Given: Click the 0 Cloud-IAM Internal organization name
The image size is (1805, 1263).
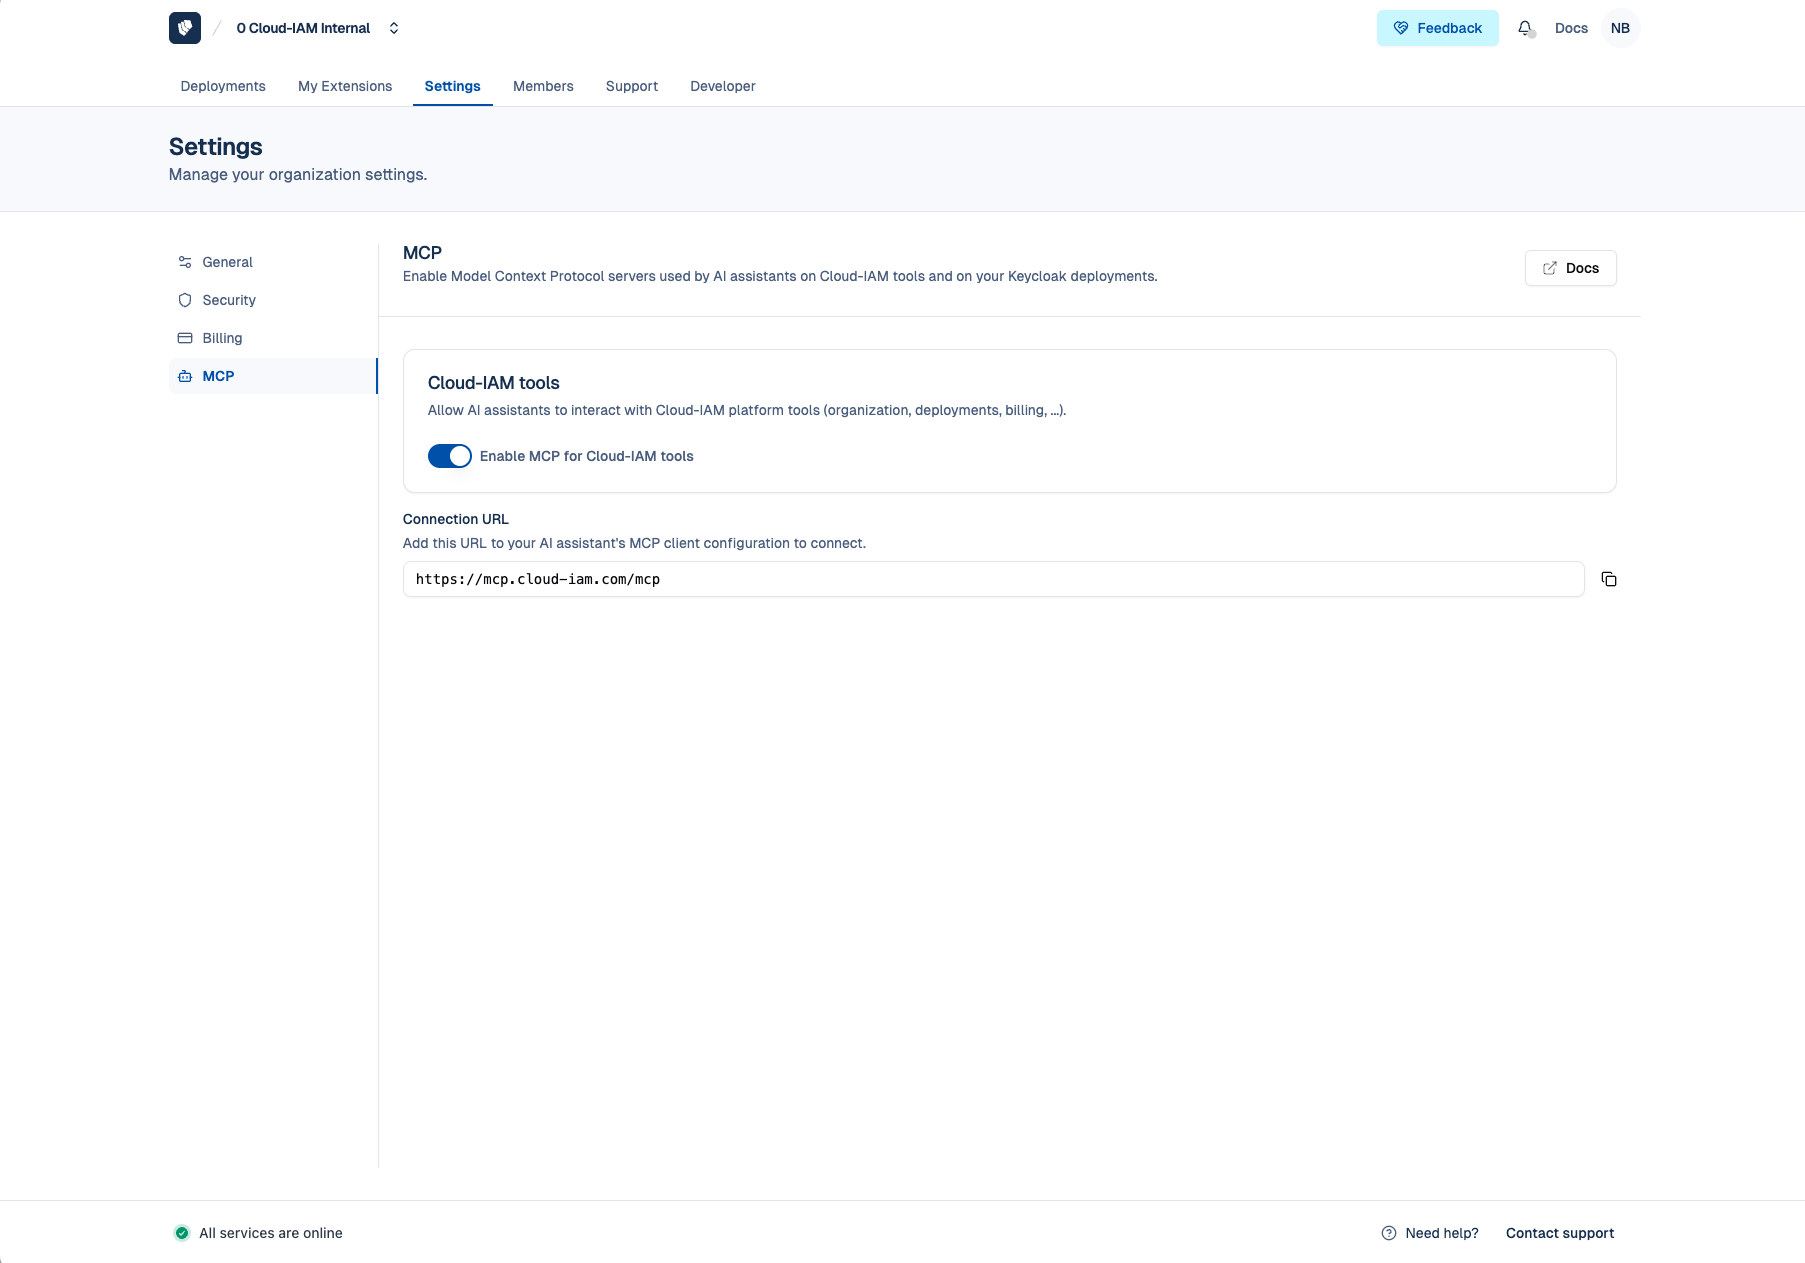Looking at the screenshot, I should click(x=303, y=28).
